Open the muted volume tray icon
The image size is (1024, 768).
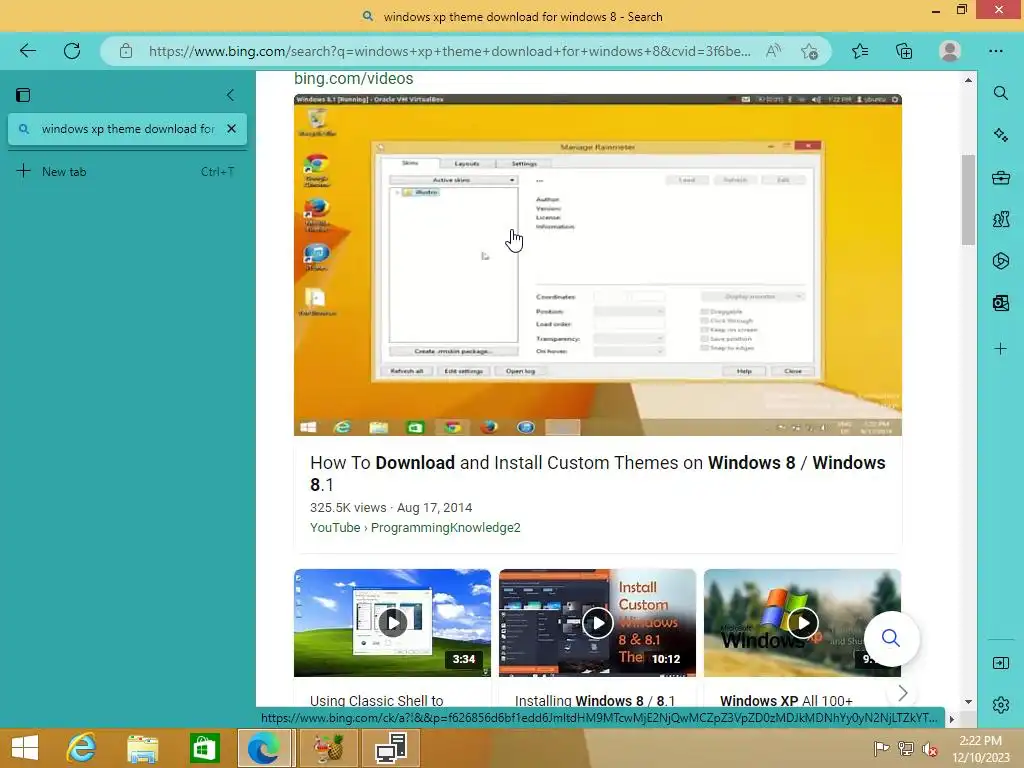tap(929, 748)
